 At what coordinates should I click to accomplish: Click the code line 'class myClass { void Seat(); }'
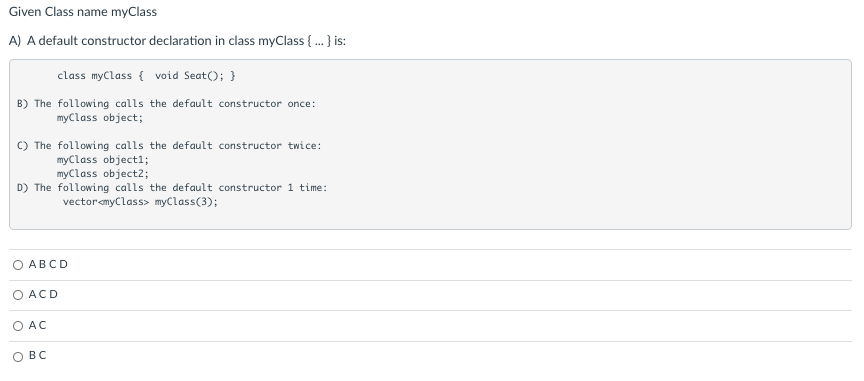(x=146, y=76)
